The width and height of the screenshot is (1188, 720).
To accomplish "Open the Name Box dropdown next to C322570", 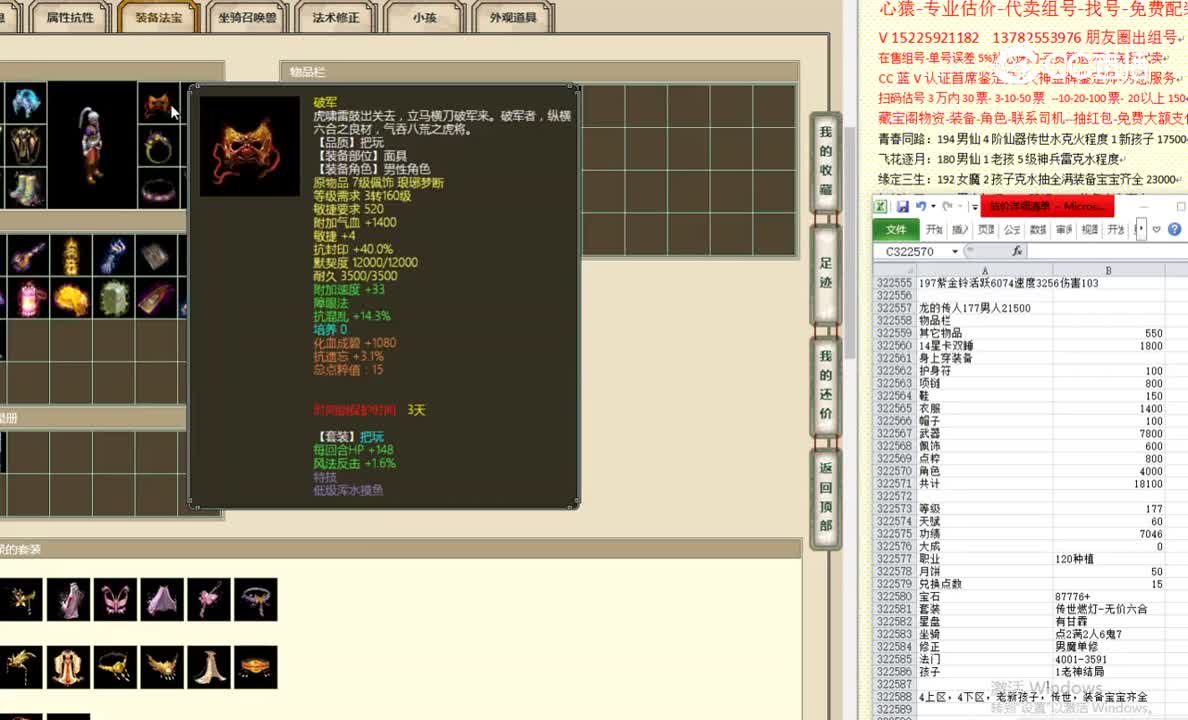I will (955, 252).
